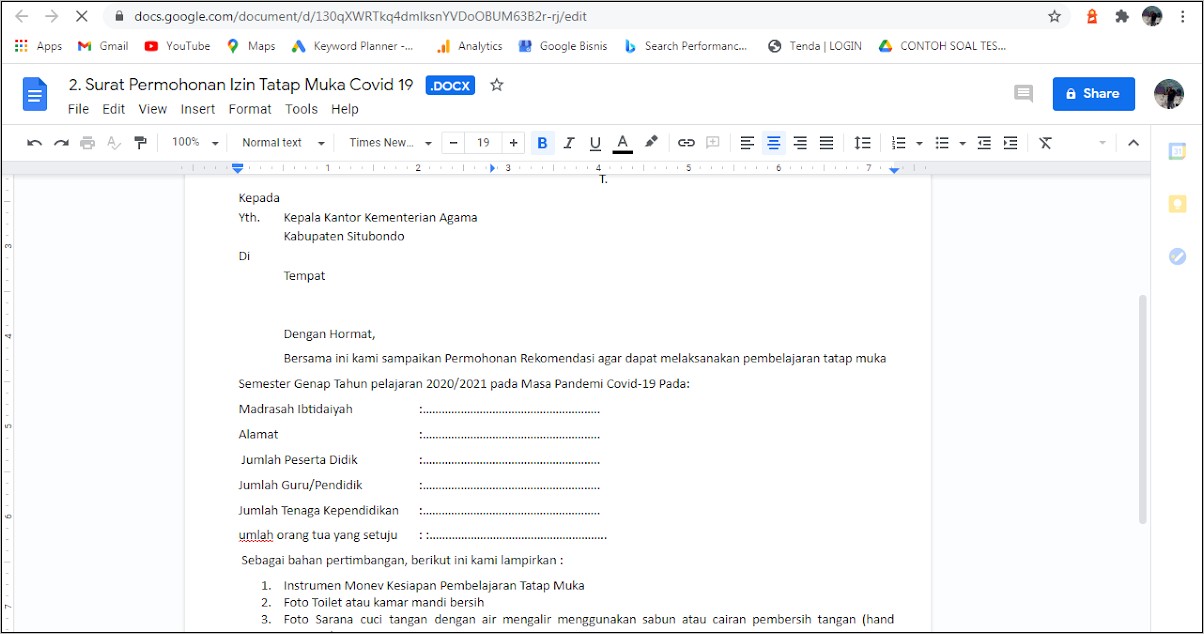Click the Share button
The height and width of the screenshot is (634, 1204).
pyautogui.click(x=1093, y=93)
